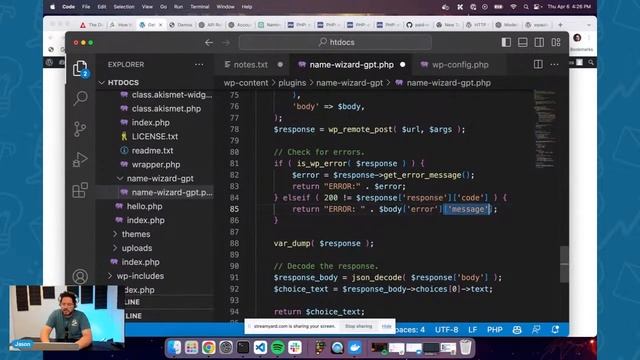Click the feedback icon in the status bar

click(536, 329)
